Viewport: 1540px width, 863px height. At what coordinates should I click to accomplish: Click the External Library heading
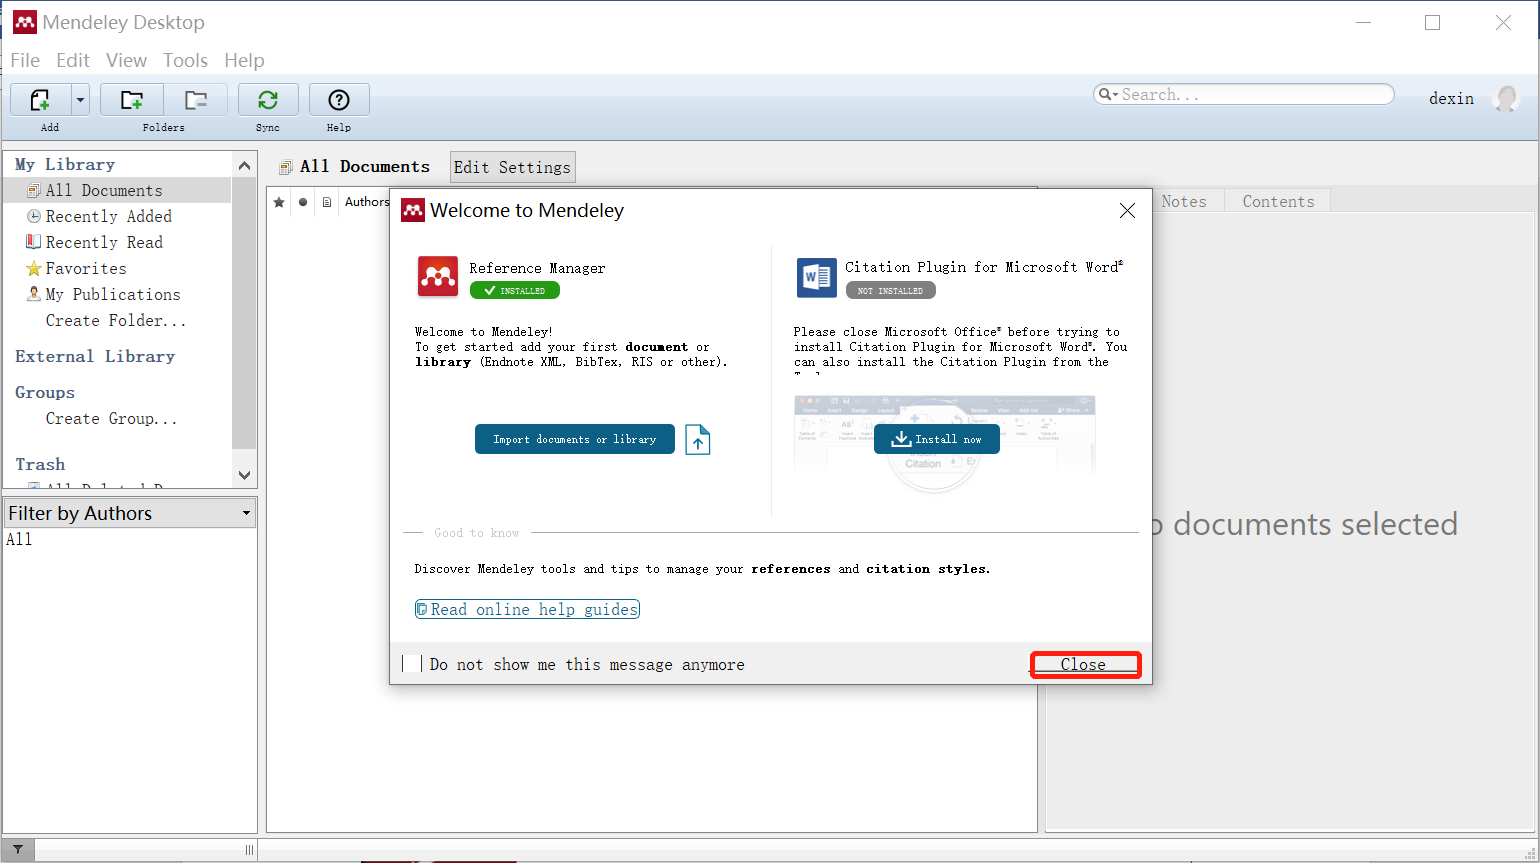tap(95, 356)
